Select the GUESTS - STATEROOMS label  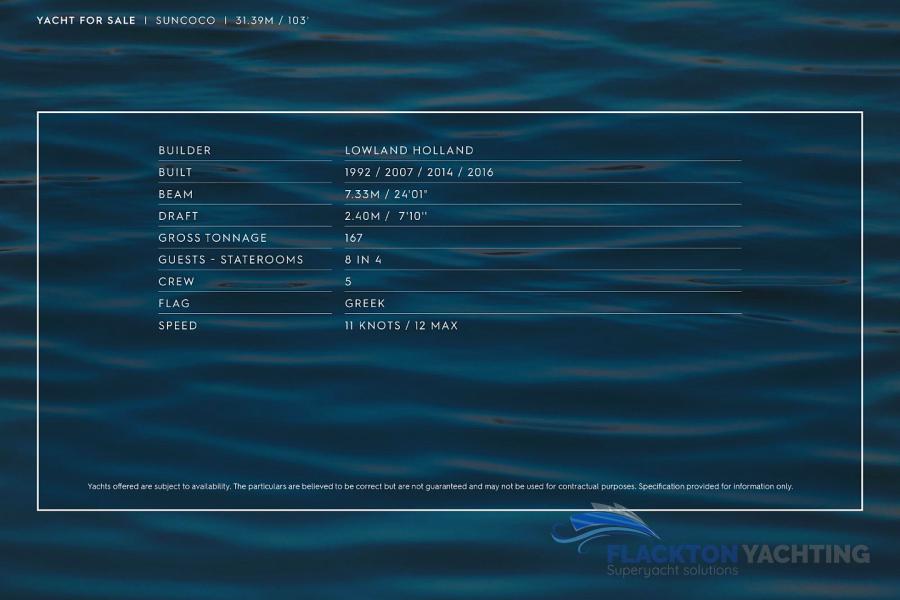point(231,260)
